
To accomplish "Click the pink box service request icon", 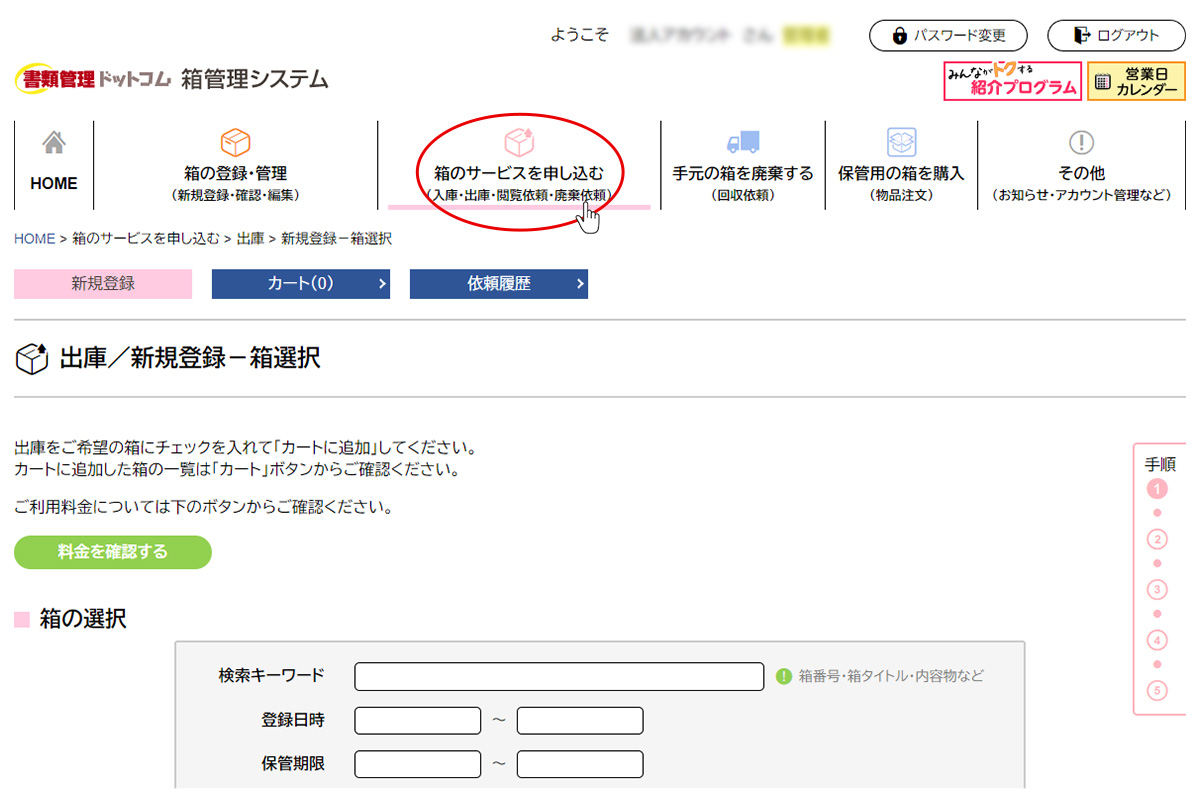I will coord(519,142).
